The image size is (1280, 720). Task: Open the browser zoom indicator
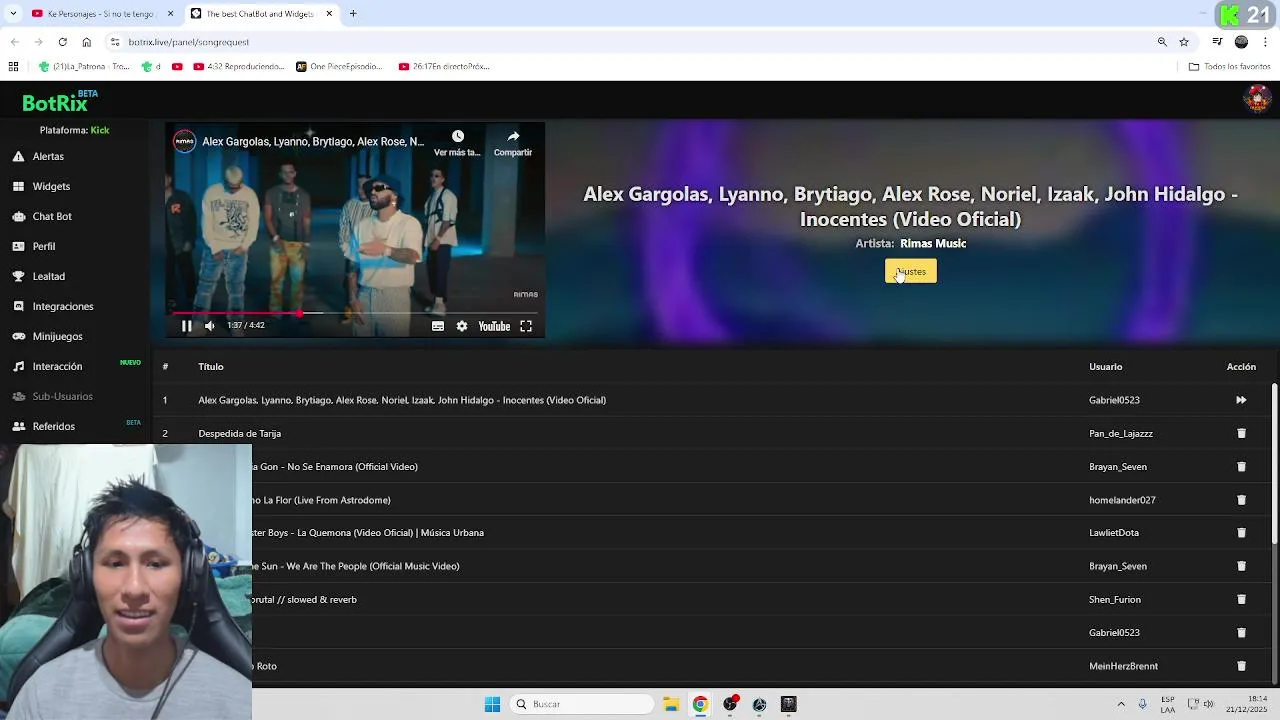click(1162, 42)
